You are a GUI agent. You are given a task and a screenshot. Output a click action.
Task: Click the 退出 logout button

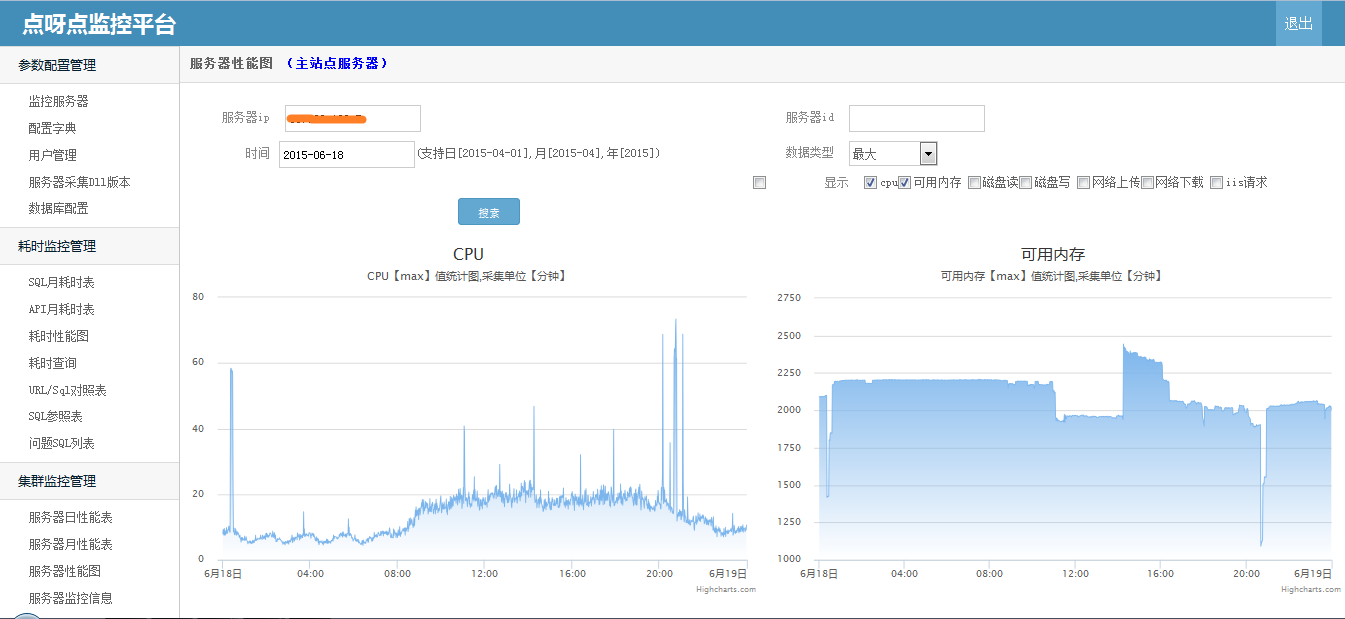(1298, 23)
